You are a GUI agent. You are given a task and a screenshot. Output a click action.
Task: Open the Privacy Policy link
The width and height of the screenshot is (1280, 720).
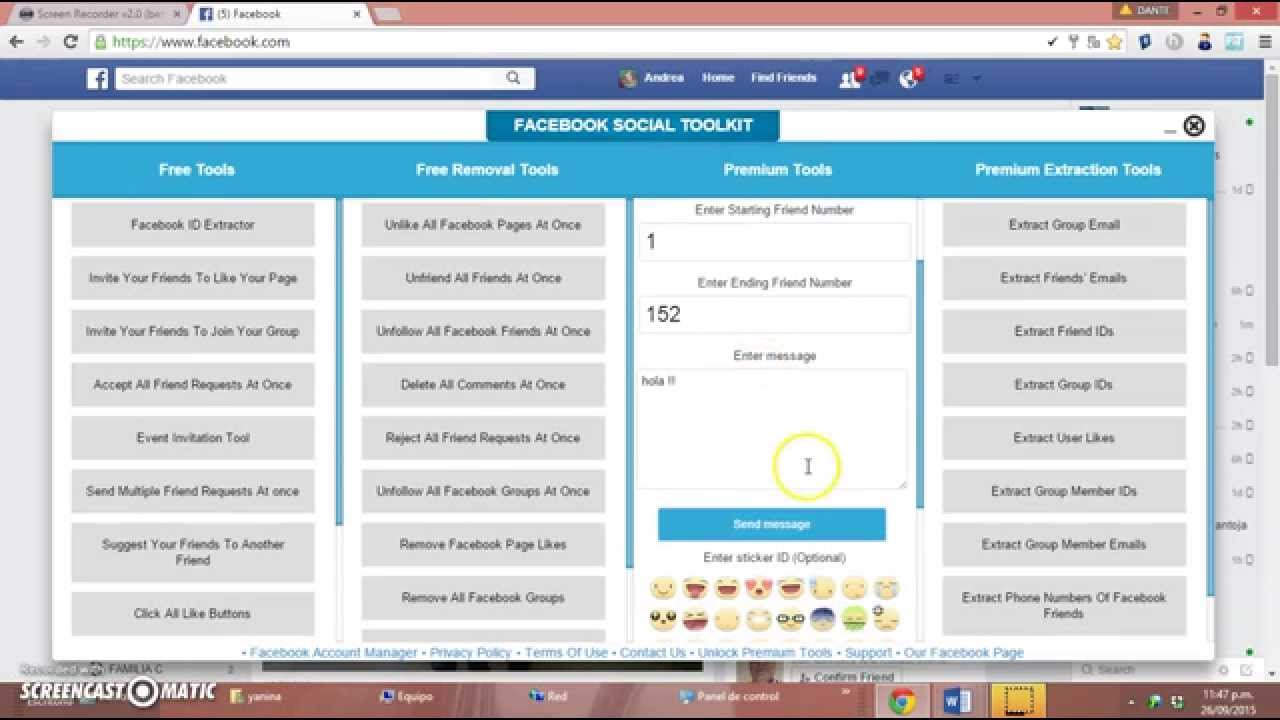pos(470,652)
